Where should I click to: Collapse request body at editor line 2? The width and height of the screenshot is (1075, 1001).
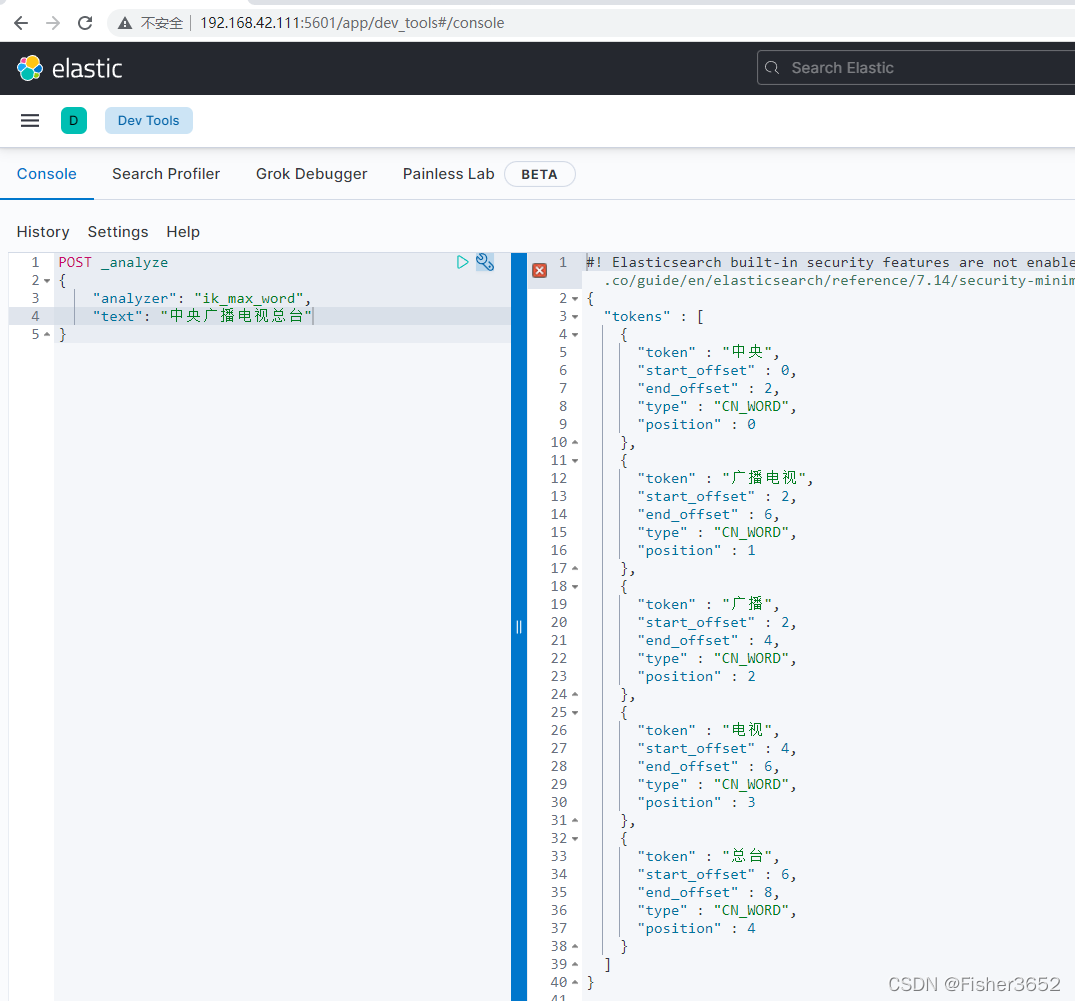47,280
